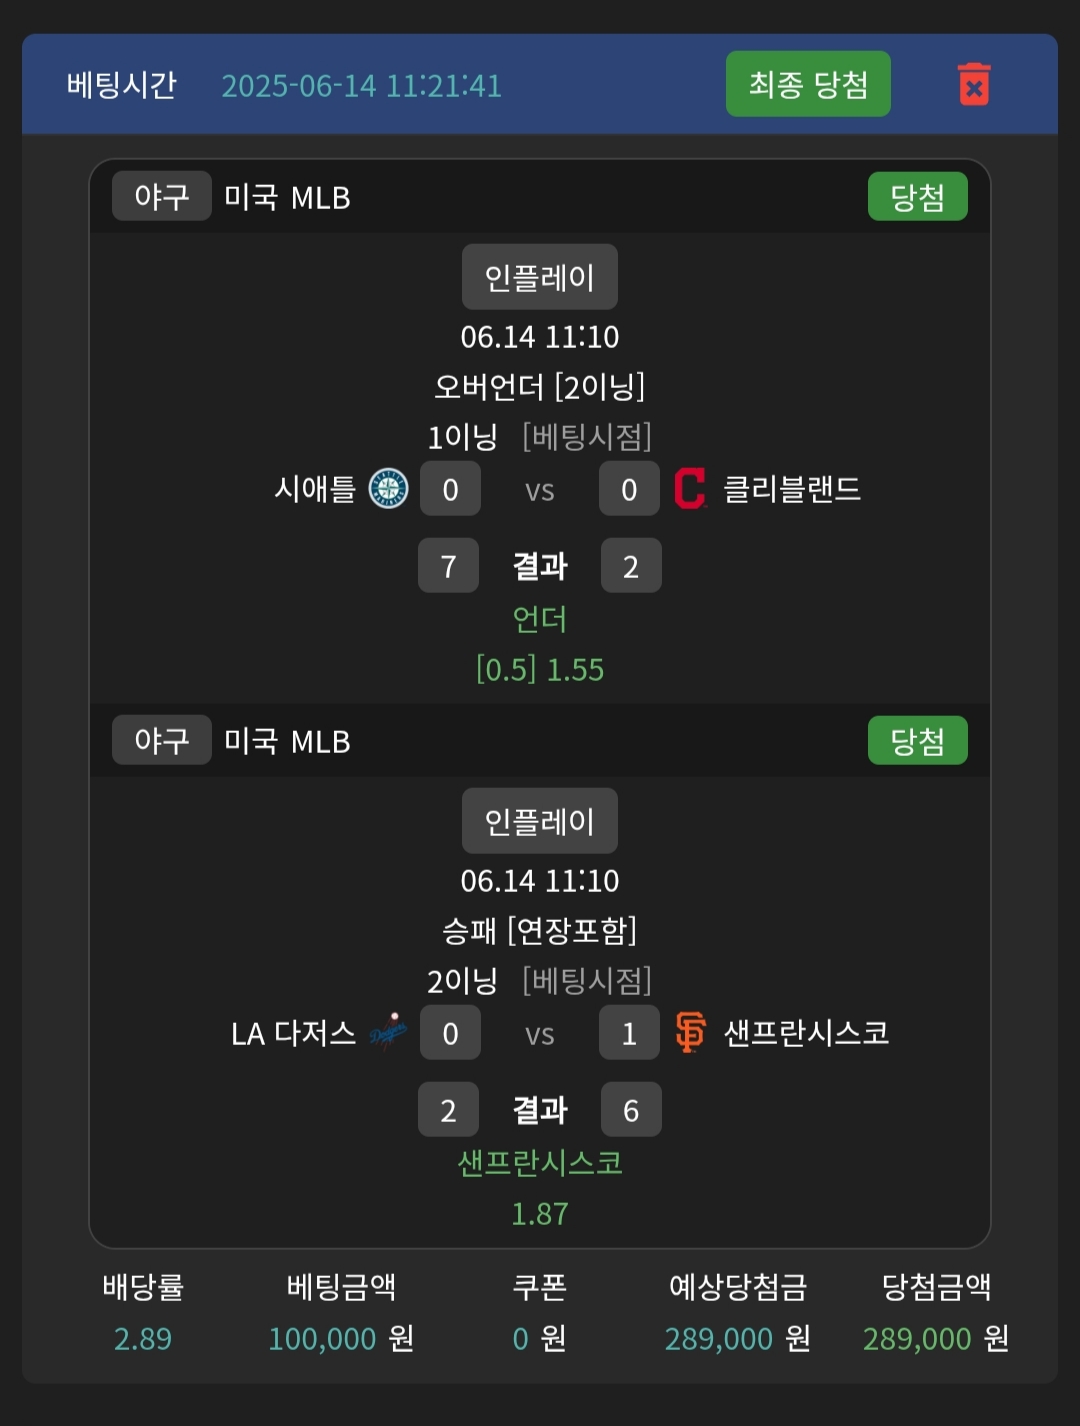Click the 언더 pick result text
This screenshot has height=1426, width=1080.
(539, 619)
